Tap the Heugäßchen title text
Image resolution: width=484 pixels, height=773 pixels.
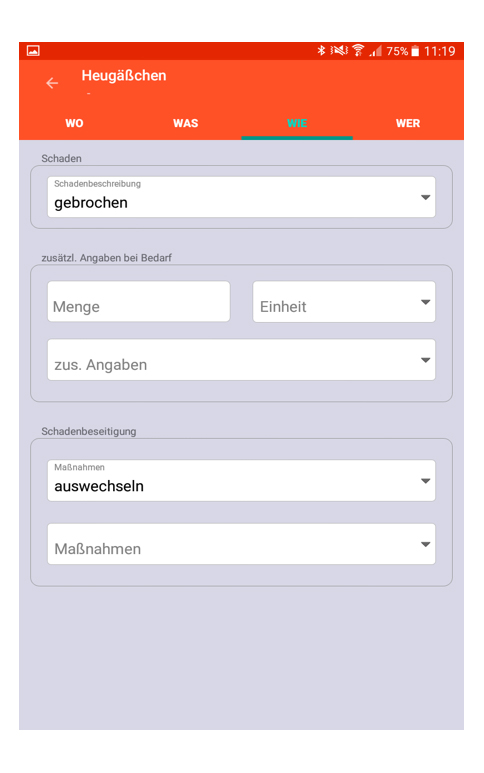(124, 75)
